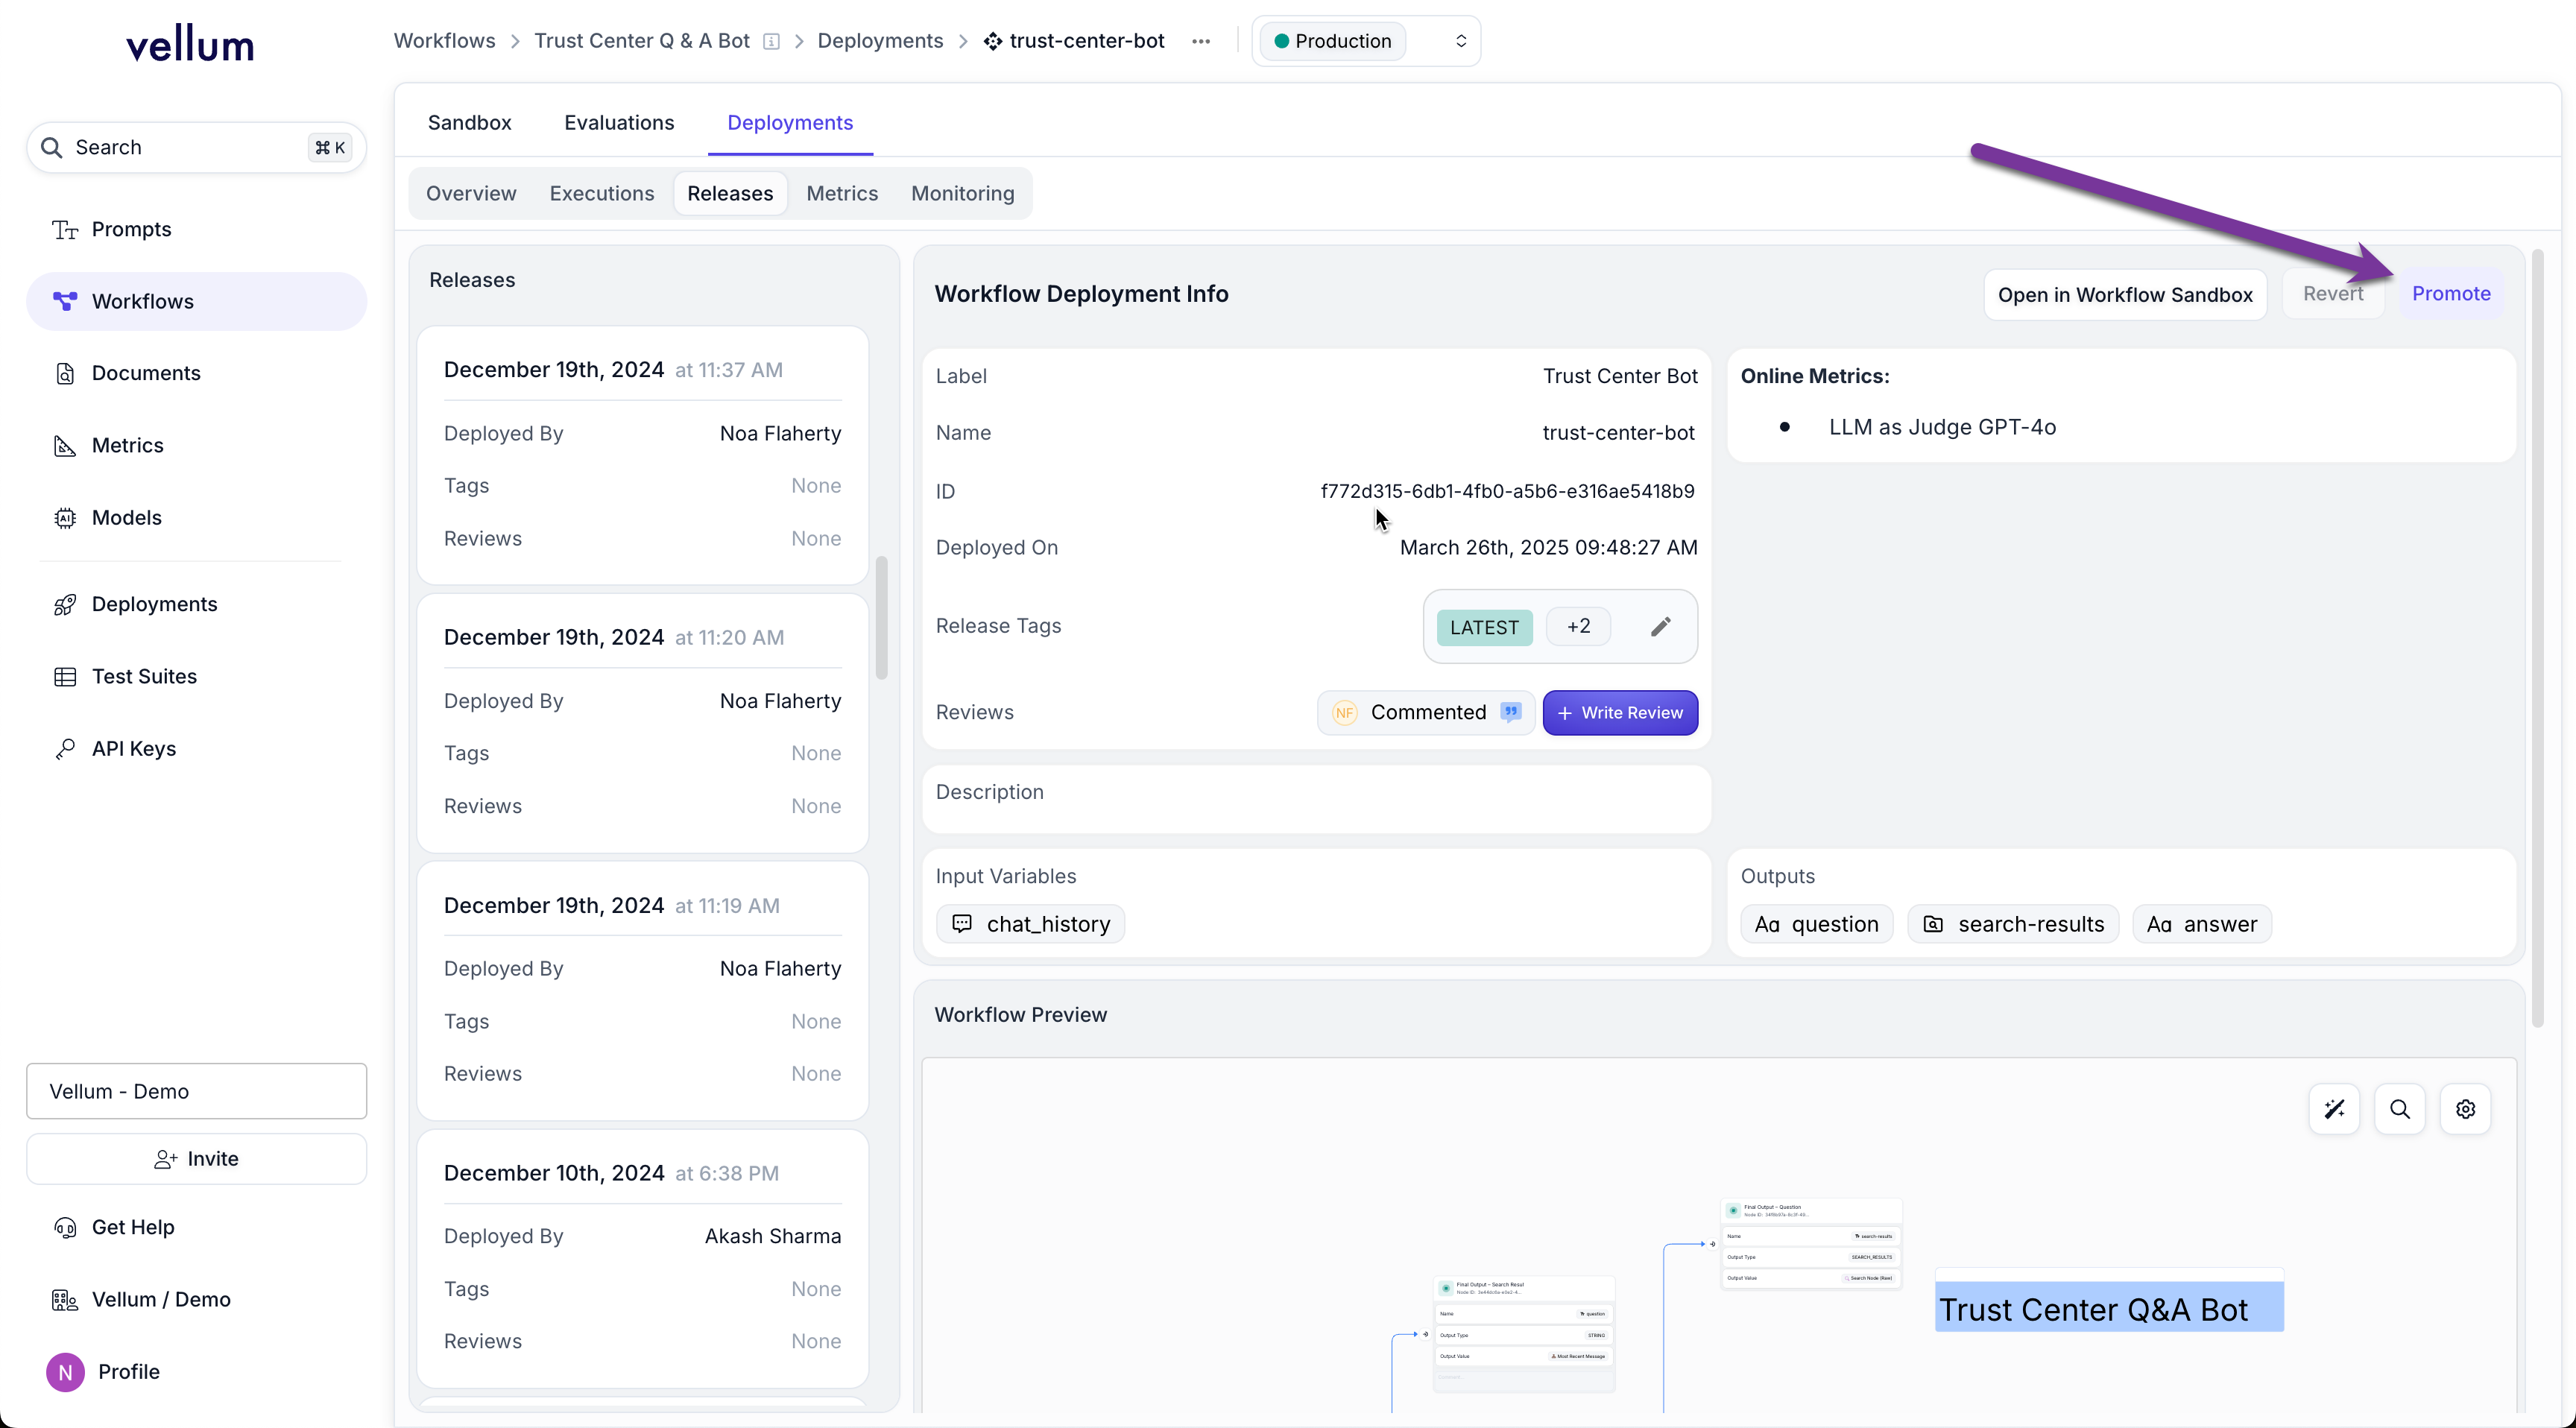Image resolution: width=2576 pixels, height=1428 pixels.
Task: Select the Executions sub-tab
Action: pos(601,193)
